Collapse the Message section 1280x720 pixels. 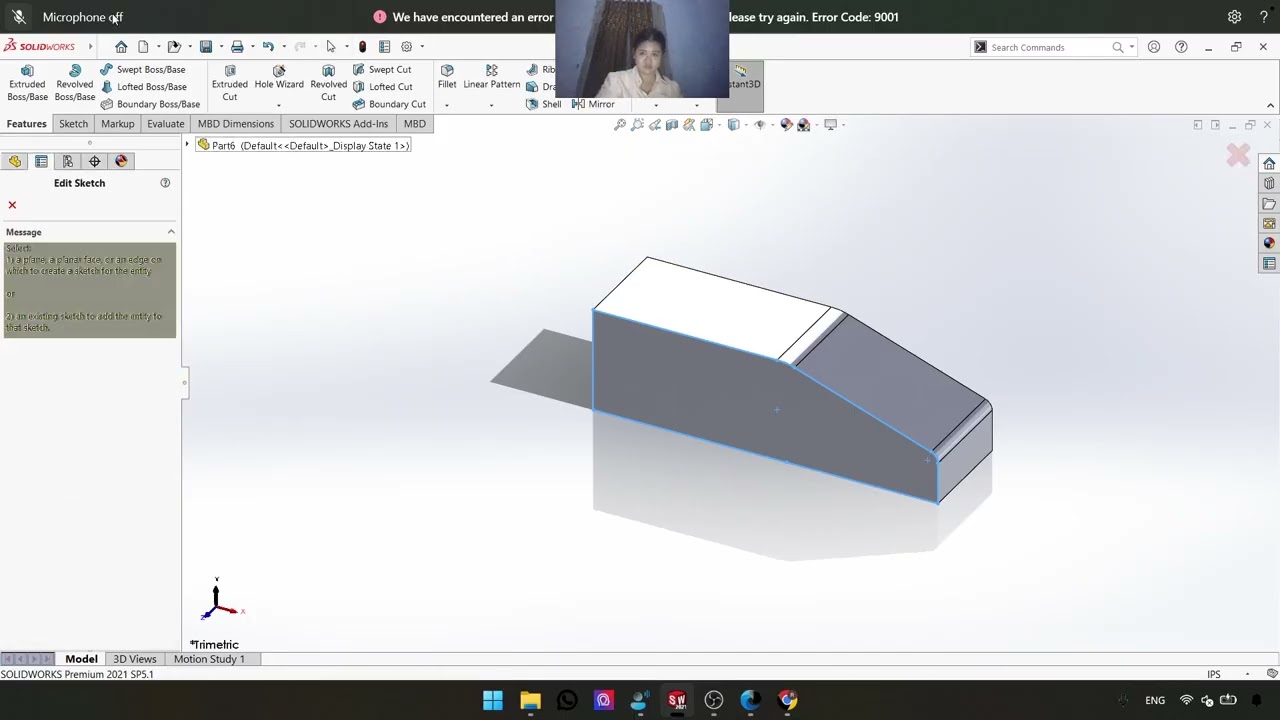click(x=171, y=232)
